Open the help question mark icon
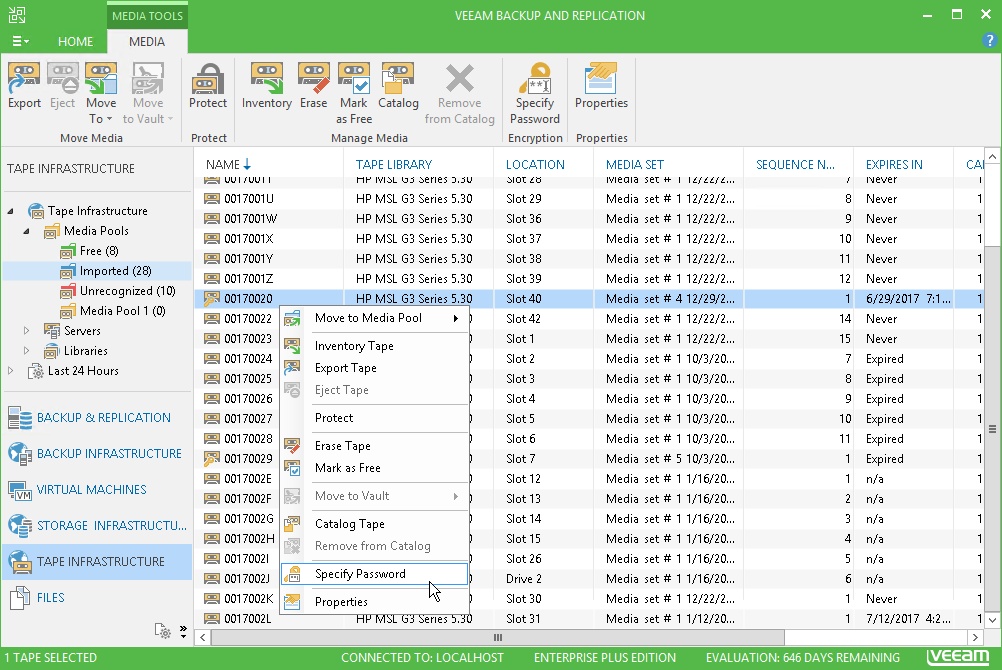 point(990,40)
